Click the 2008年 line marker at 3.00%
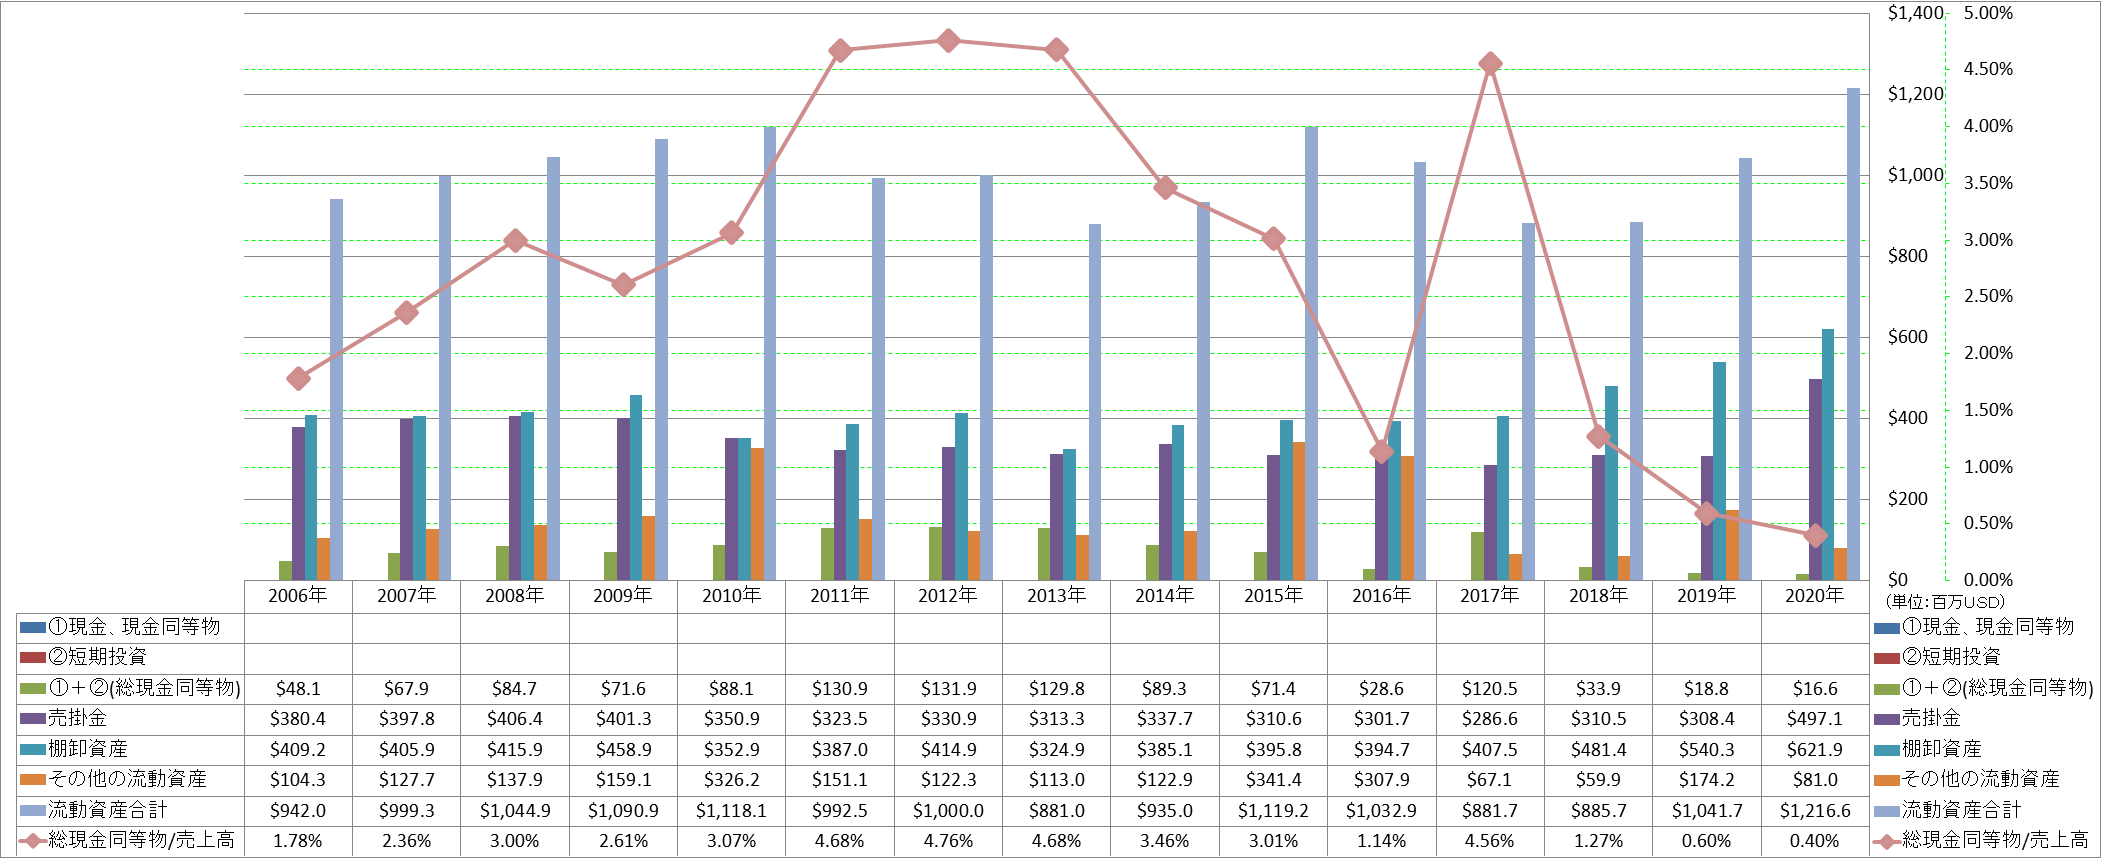This screenshot has height=858, width=2101. coord(515,240)
